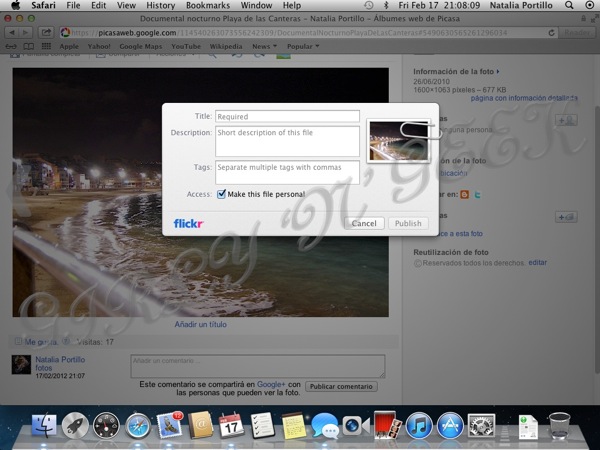Go back with Safari back arrow

click(x=12, y=33)
